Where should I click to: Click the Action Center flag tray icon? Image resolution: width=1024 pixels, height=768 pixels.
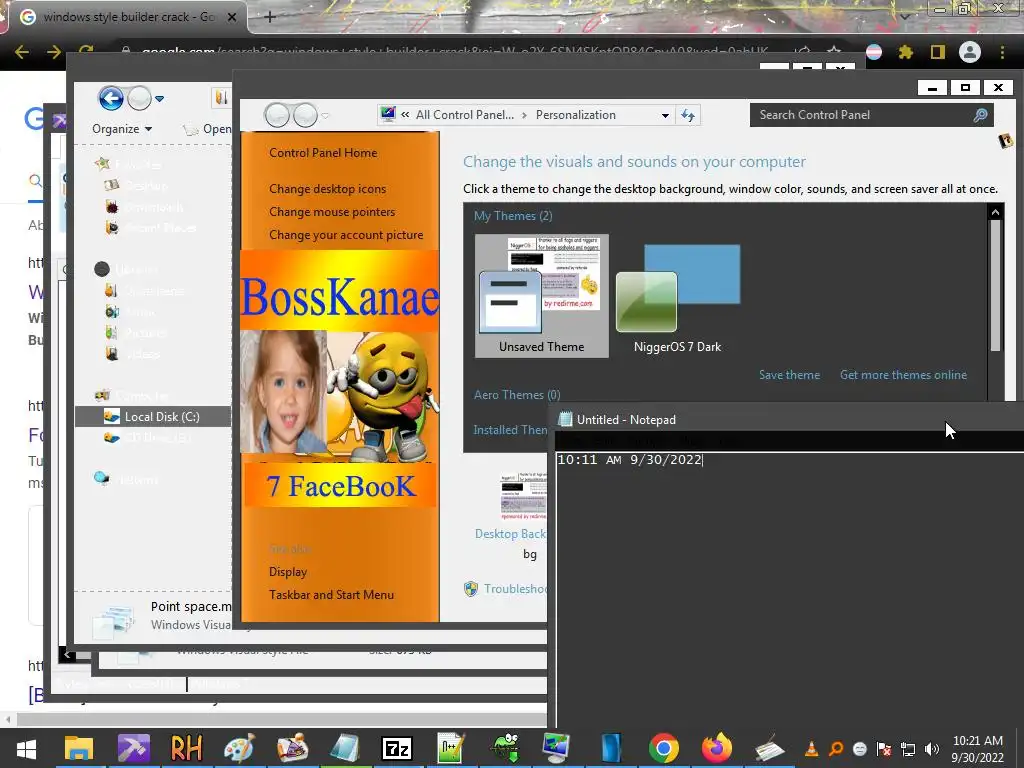884,748
